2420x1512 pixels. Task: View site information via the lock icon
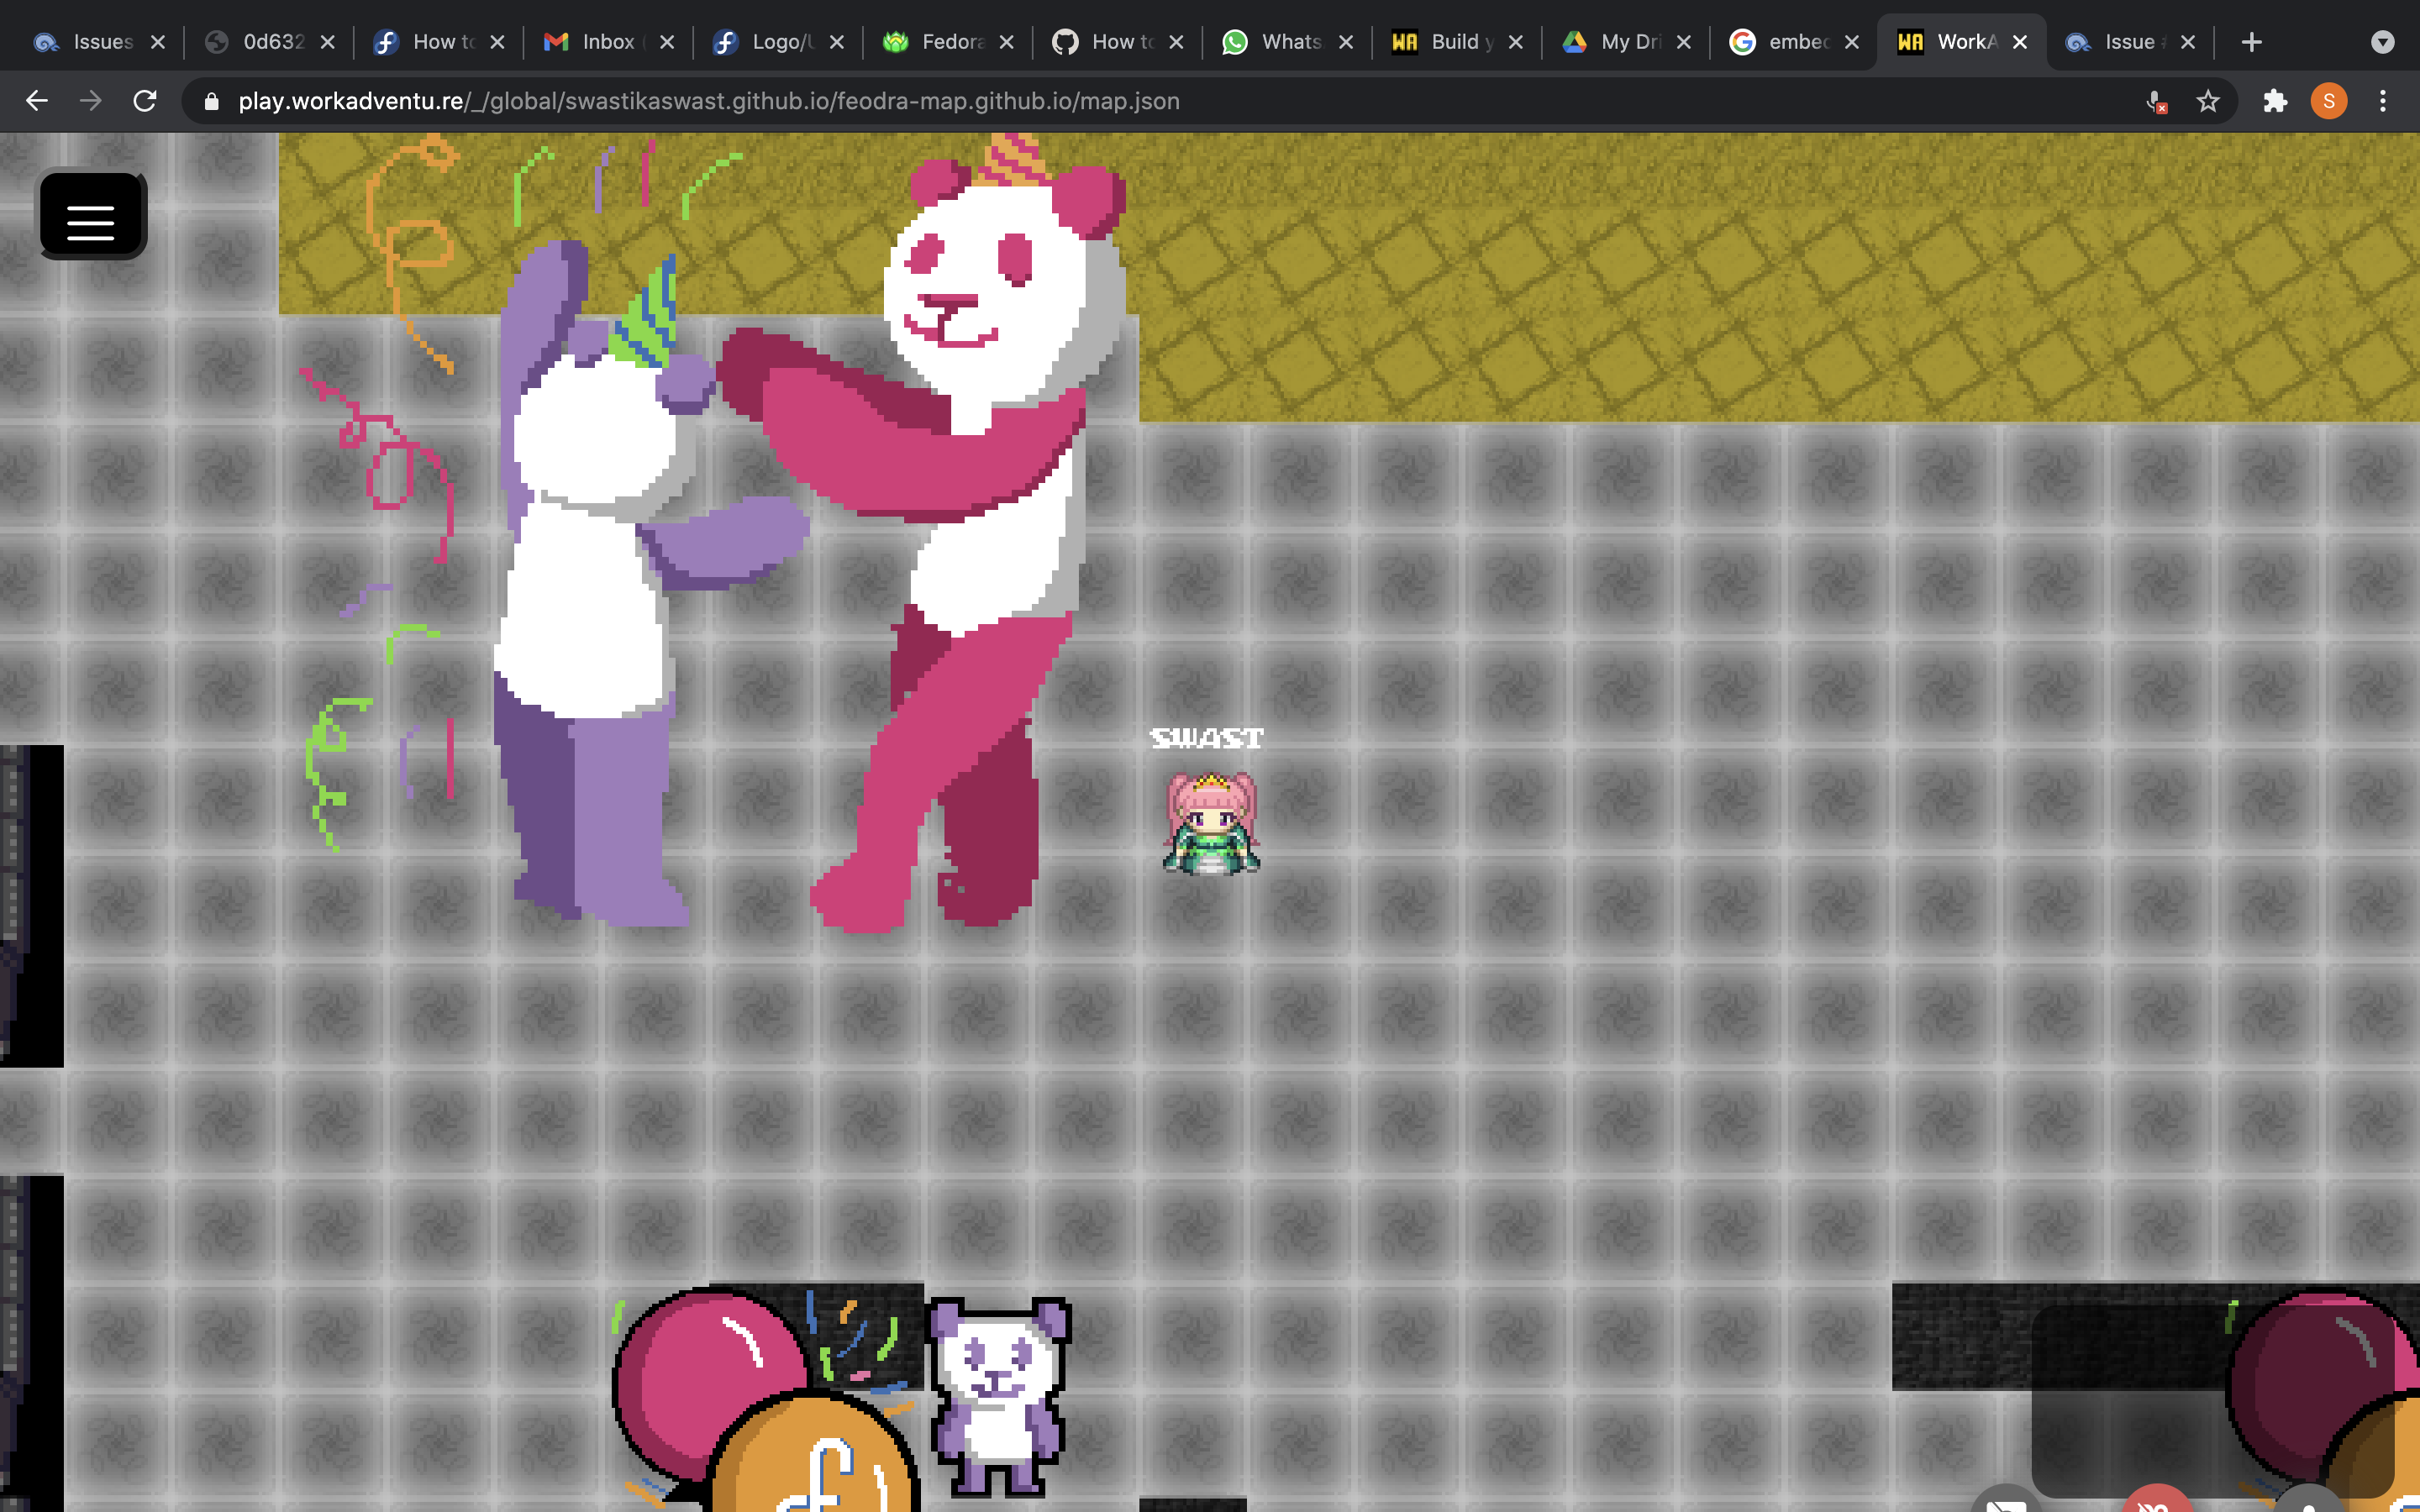pyautogui.click(x=210, y=101)
